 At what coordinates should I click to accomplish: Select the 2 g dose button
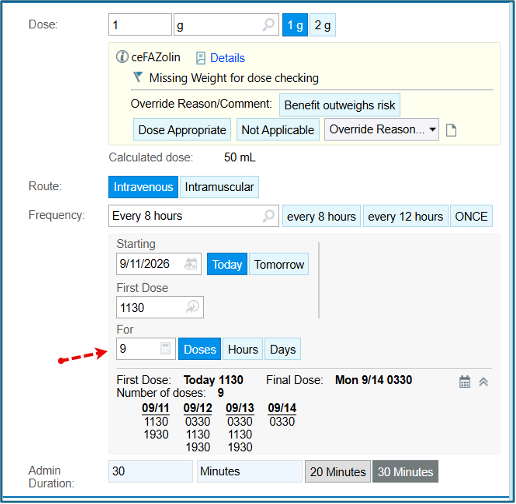point(322,25)
